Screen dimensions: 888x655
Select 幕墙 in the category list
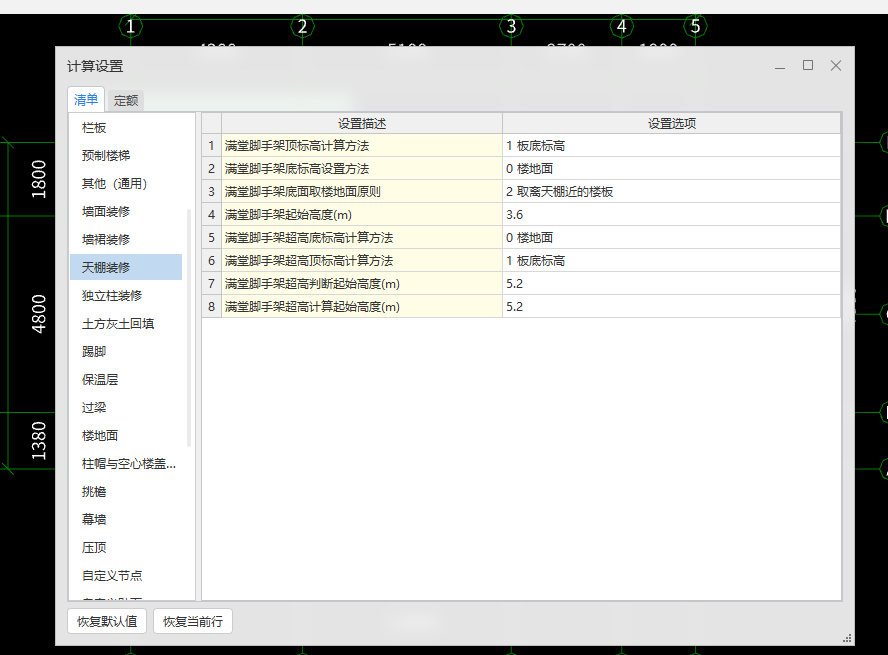click(126, 519)
